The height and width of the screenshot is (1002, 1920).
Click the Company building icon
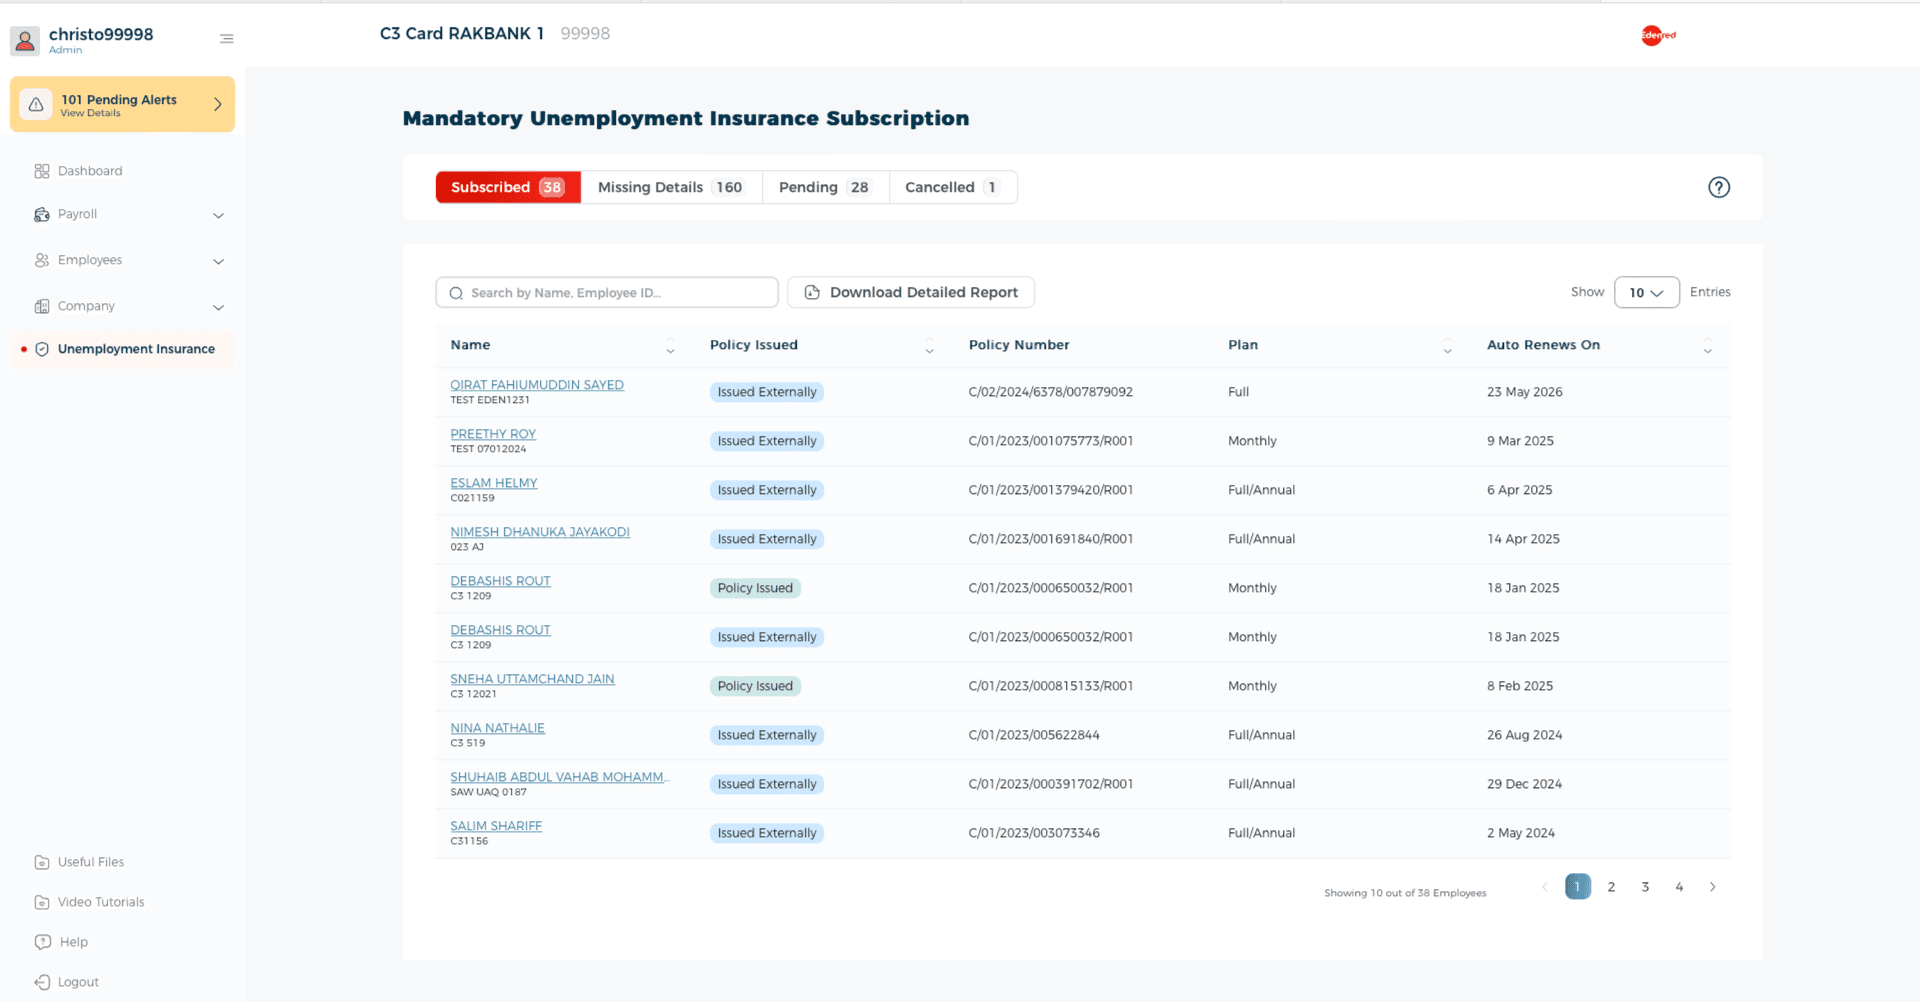coord(42,306)
